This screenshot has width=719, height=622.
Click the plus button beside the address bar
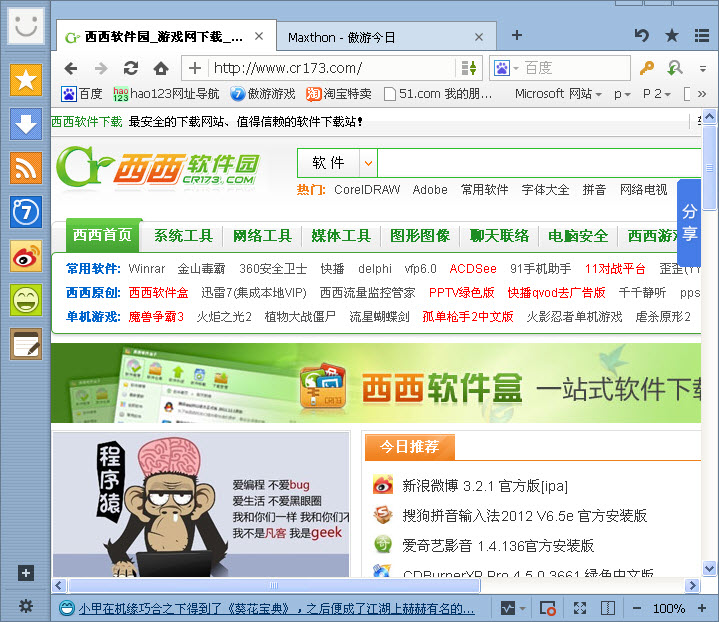coord(195,68)
